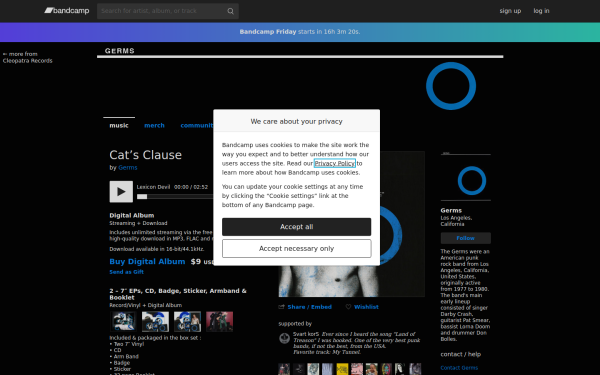Focus the artist, album, or track search field
600x375 pixels.
click(x=168, y=11)
